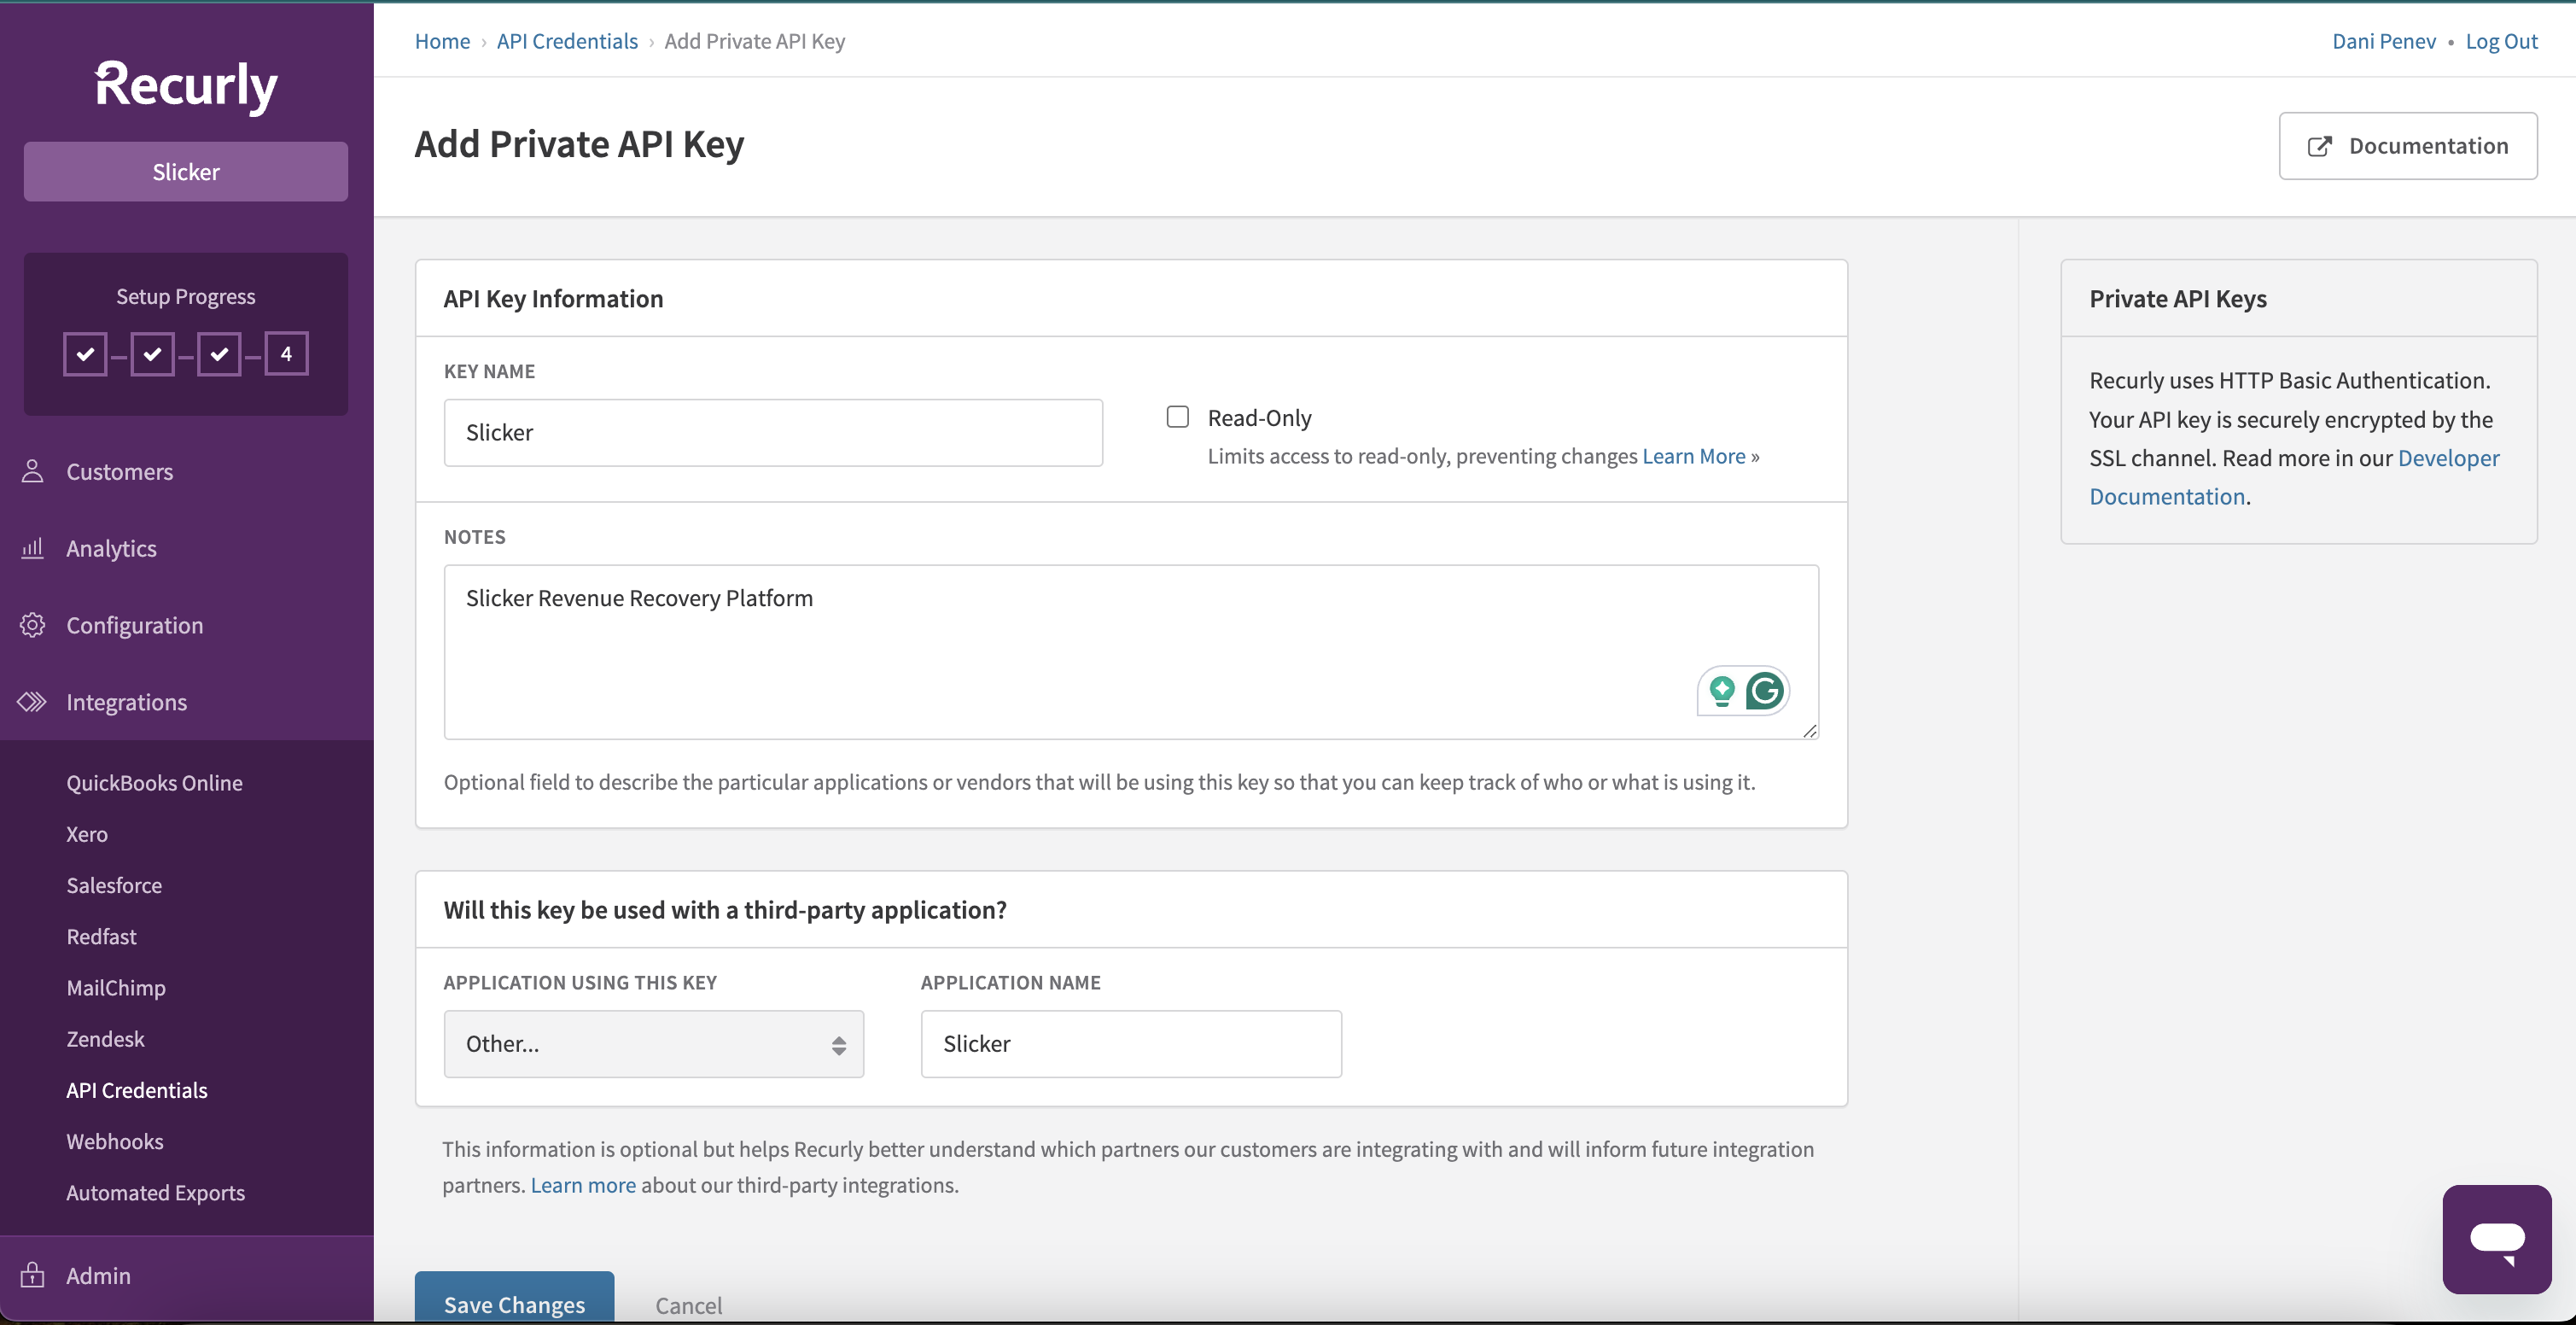Open the Documentation page

(2409, 145)
